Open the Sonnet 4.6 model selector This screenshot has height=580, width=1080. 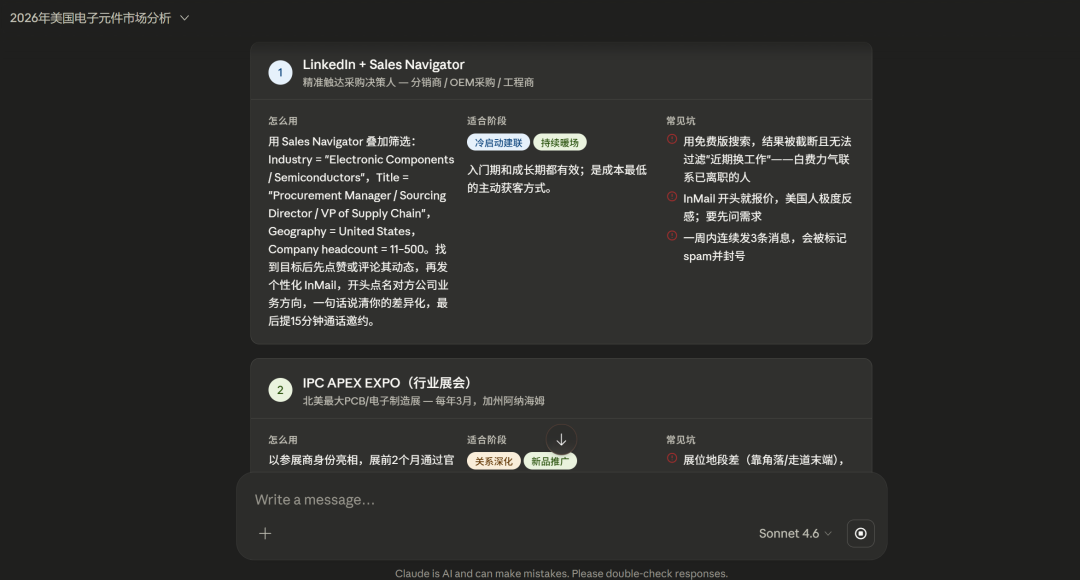click(x=795, y=533)
